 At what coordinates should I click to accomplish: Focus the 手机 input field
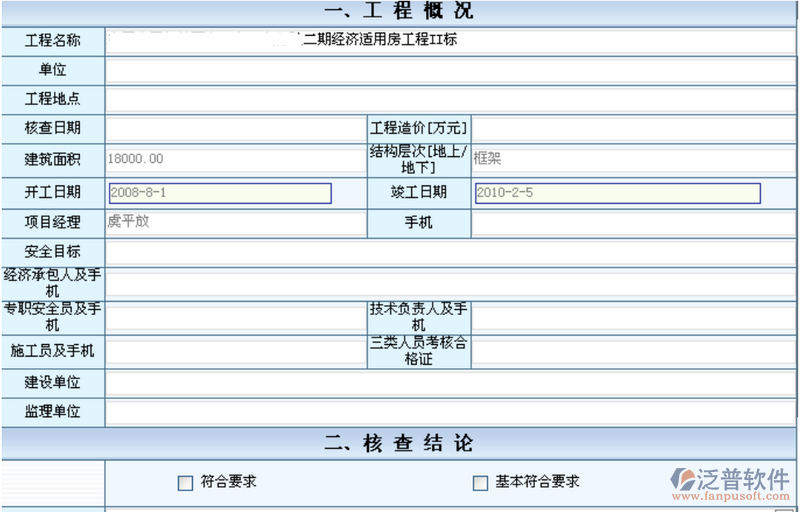[x=633, y=223]
